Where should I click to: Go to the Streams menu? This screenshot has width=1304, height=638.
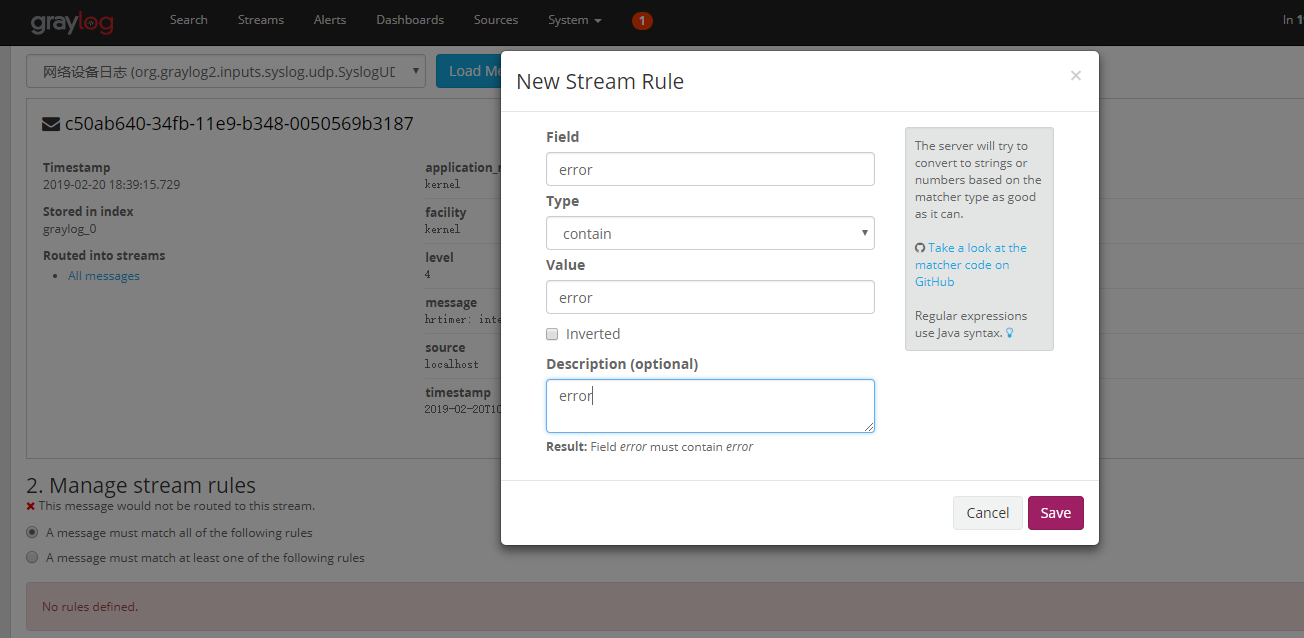click(260, 20)
